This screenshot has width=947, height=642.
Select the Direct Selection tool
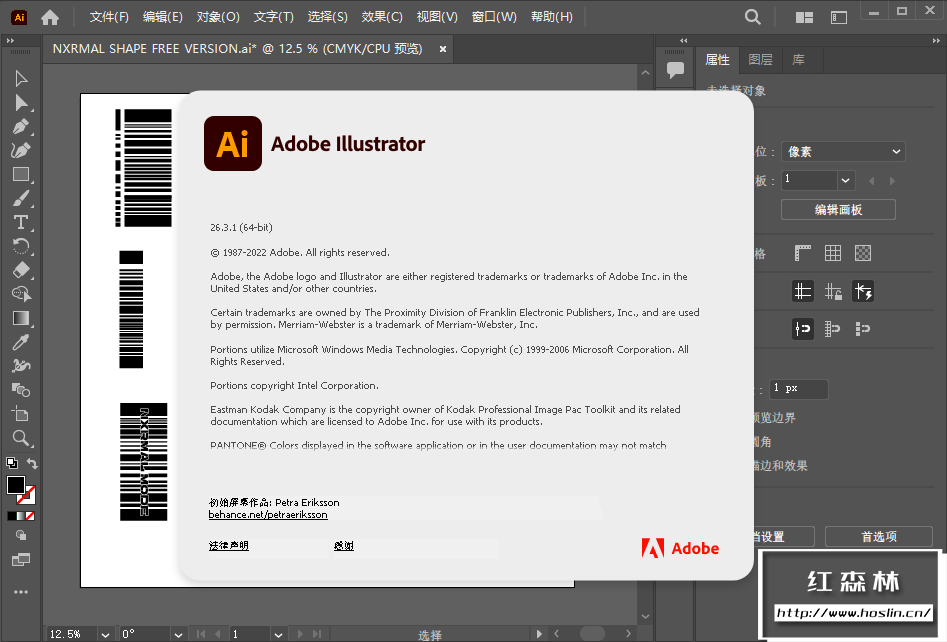click(21, 103)
